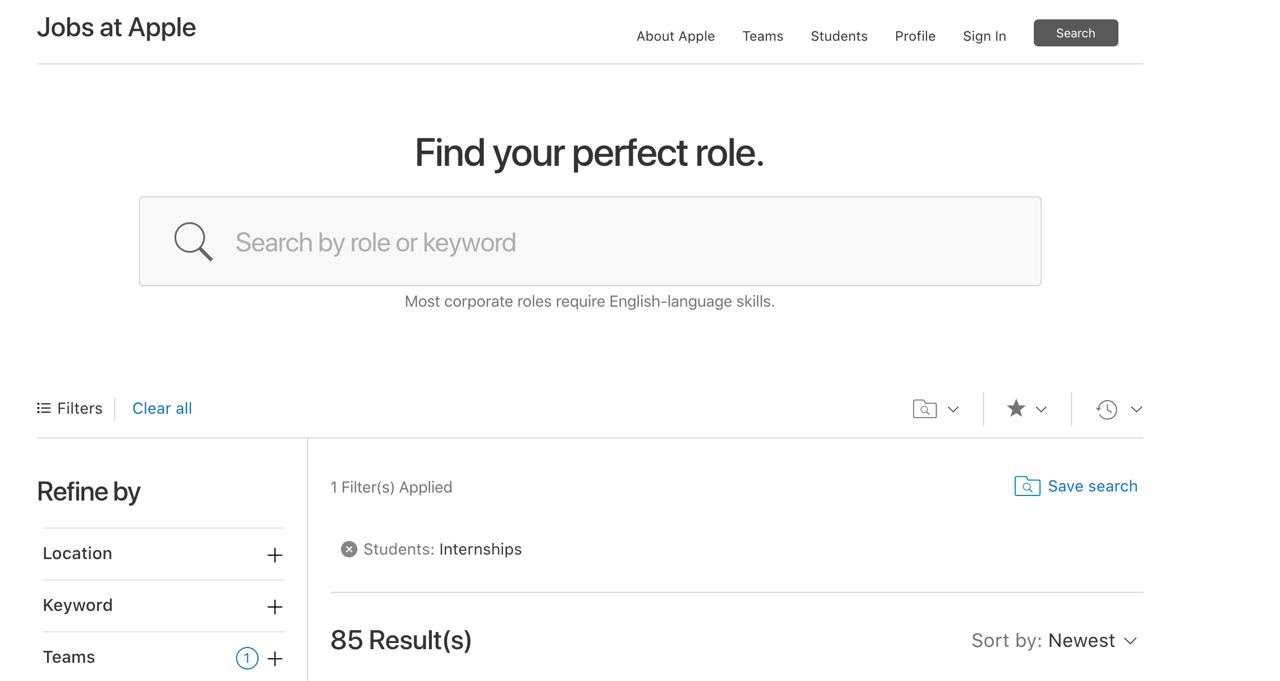Open the saved searches dropdown chevron
Screen dimensions: 1280x681
tap(953, 409)
